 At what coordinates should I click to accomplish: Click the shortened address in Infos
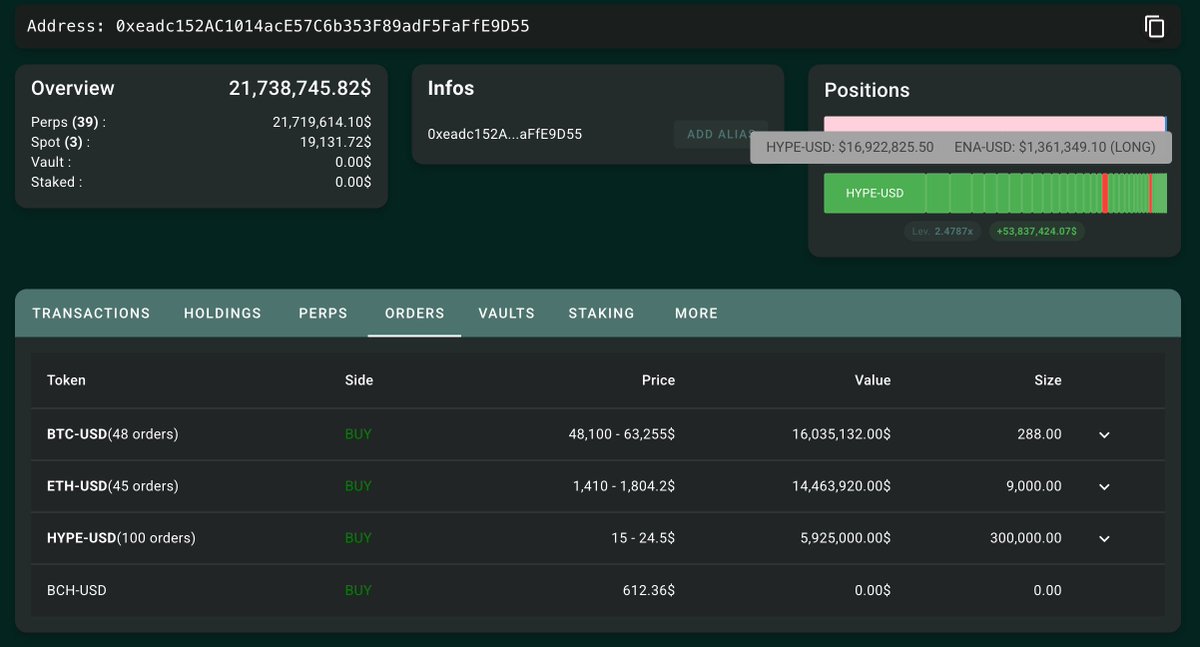point(504,134)
